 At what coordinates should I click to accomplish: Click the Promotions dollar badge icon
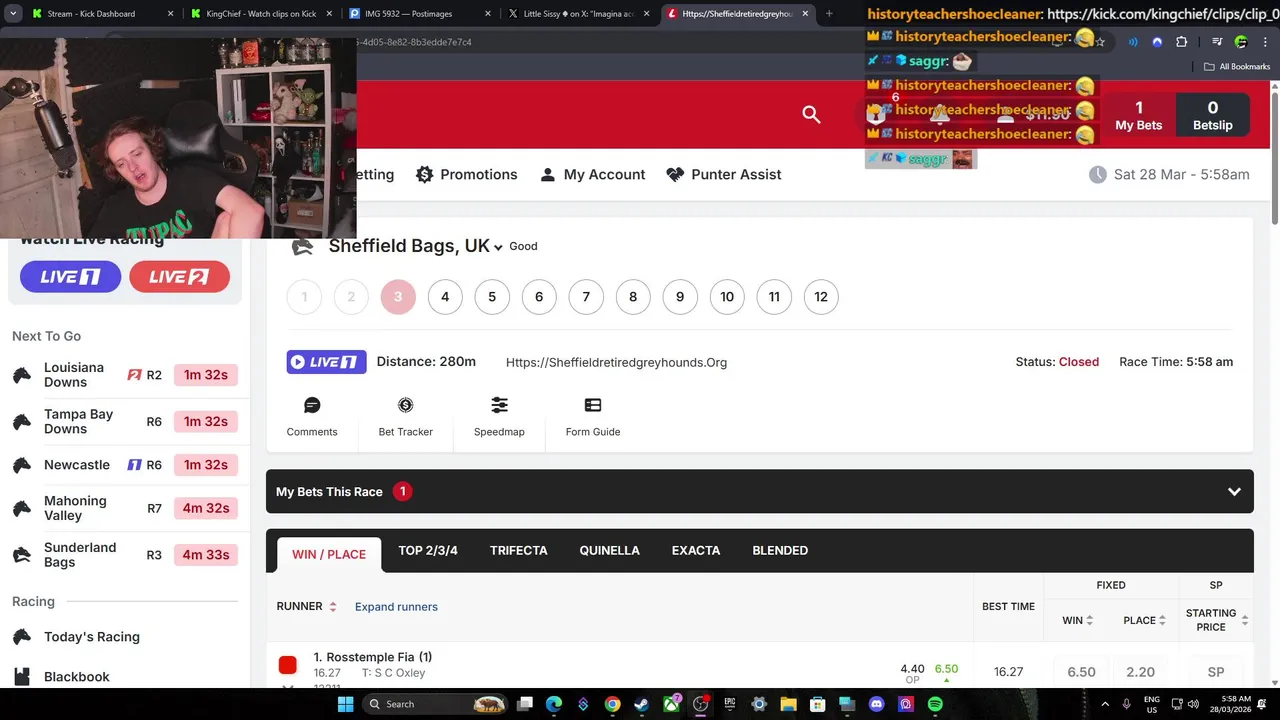click(424, 174)
